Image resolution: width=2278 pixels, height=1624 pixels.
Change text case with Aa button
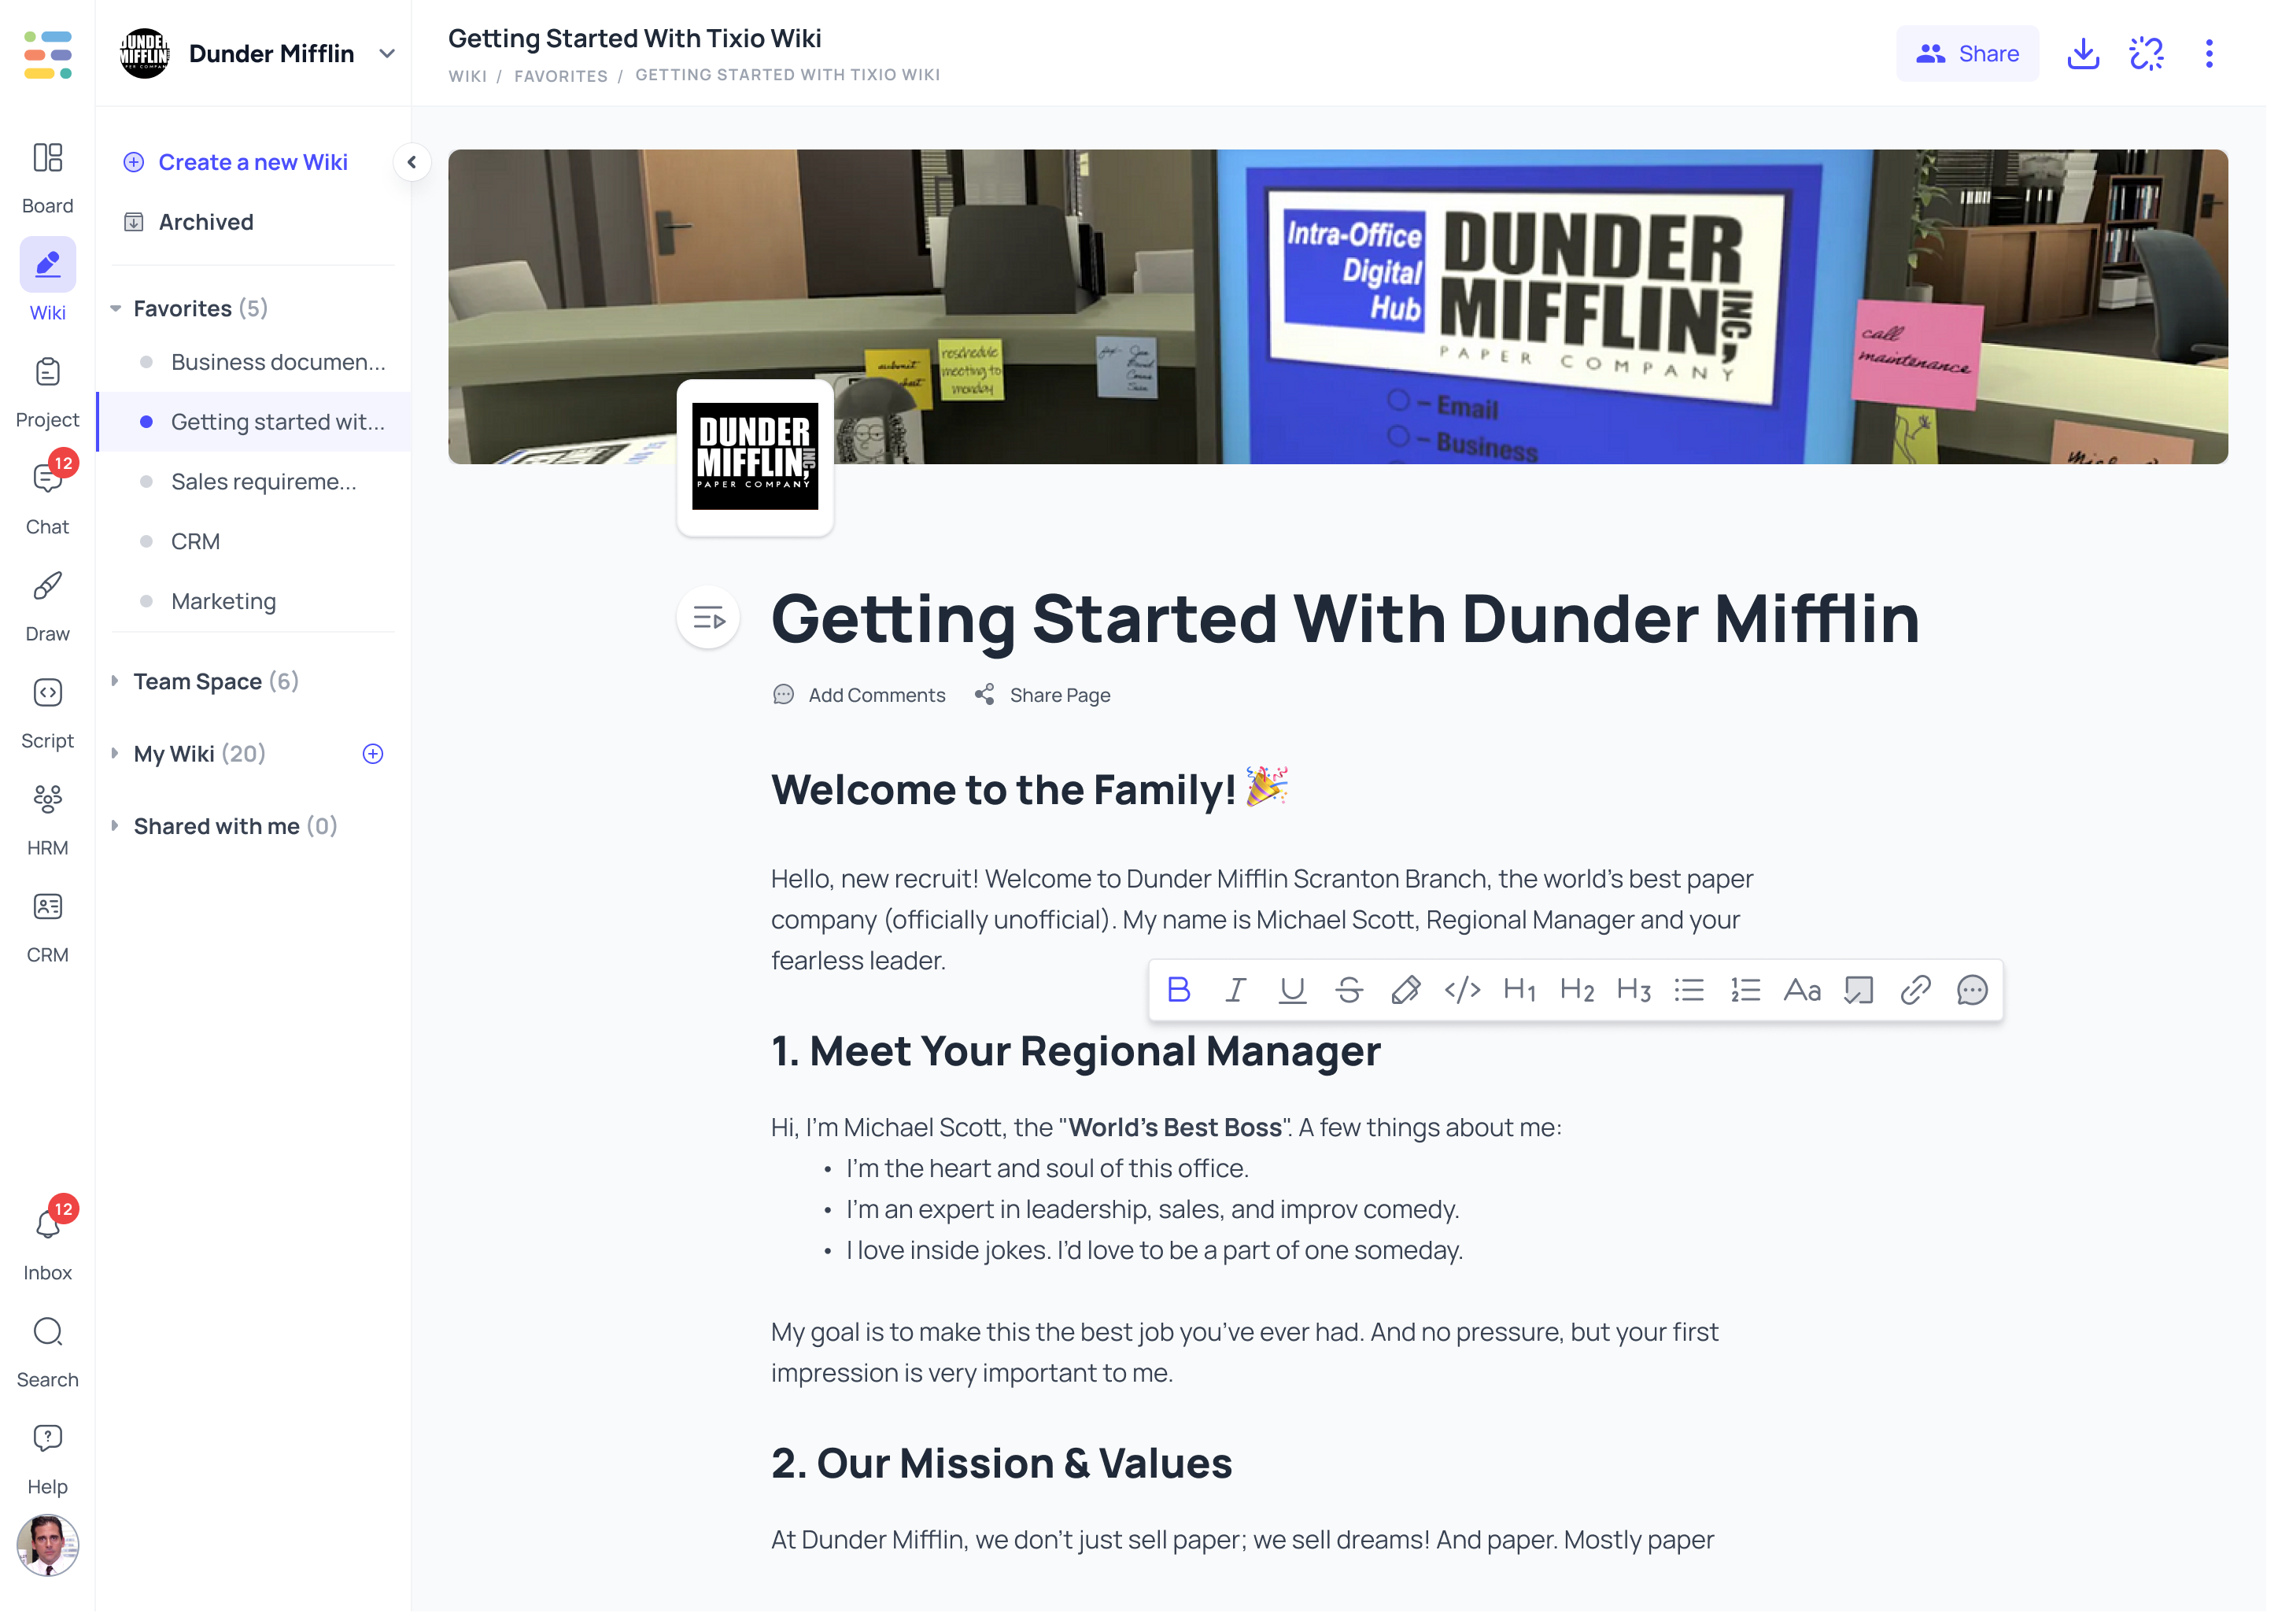[x=1802, y=990]
